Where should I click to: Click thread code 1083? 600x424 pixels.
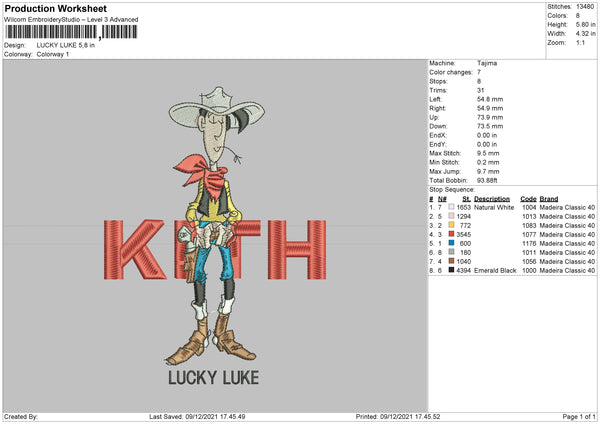click(529, 225)
